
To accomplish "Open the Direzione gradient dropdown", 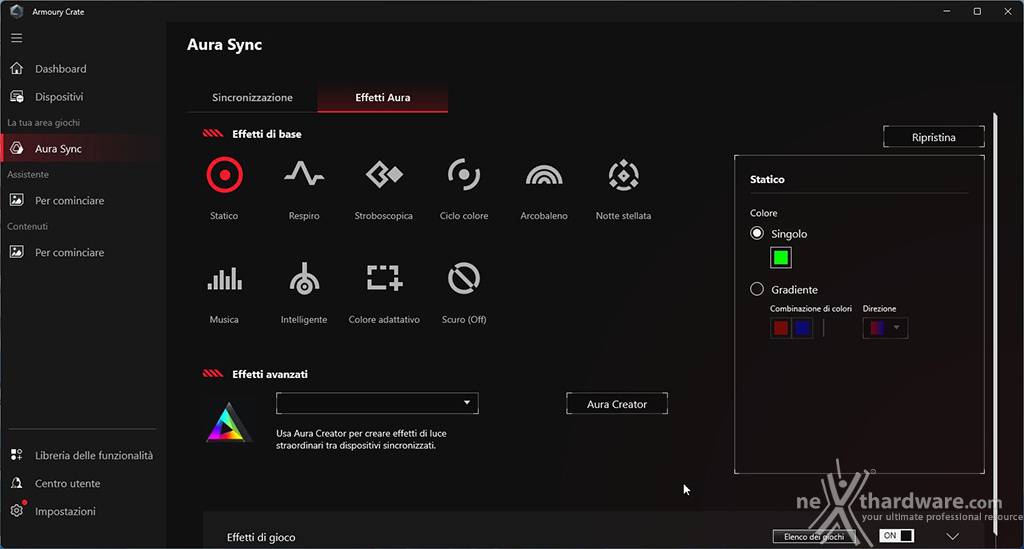I will [885, 328].
